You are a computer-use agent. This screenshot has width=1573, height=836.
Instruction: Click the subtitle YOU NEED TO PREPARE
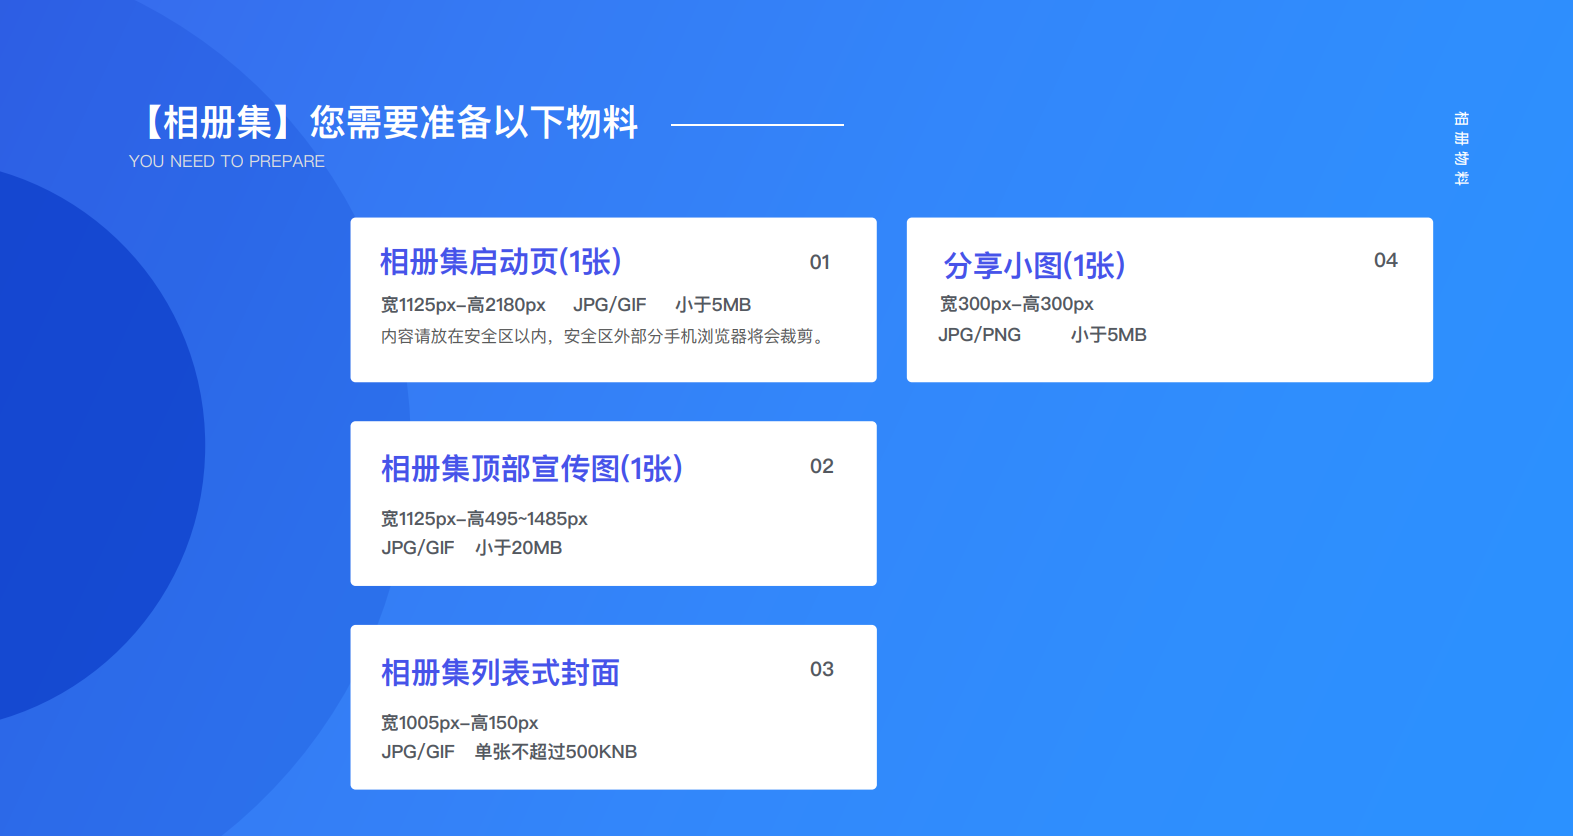coord(227,161)
